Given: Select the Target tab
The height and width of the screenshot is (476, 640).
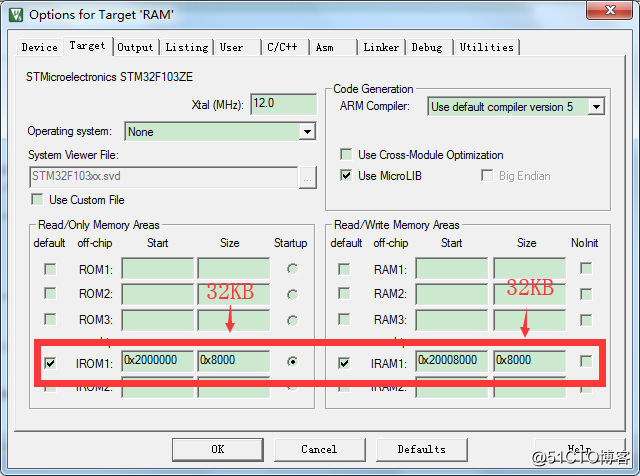Looking at the screenshot, I should coord(87,46).
